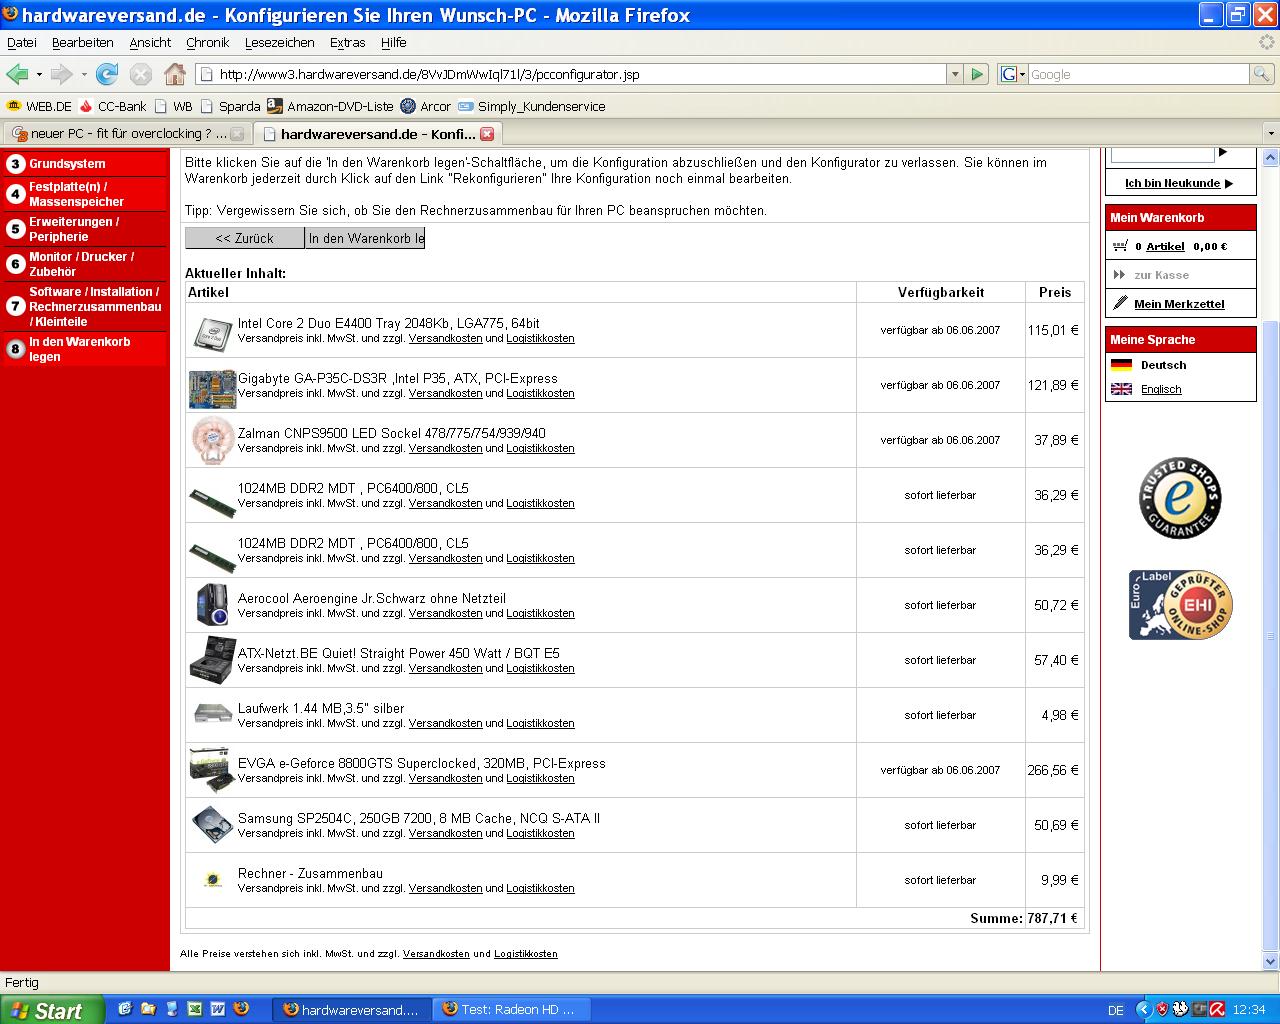This screenshot has height=1024, width=1280.
Task: Open the 'Mein Merkzettel' link
Action: [x=1179, y=304]
